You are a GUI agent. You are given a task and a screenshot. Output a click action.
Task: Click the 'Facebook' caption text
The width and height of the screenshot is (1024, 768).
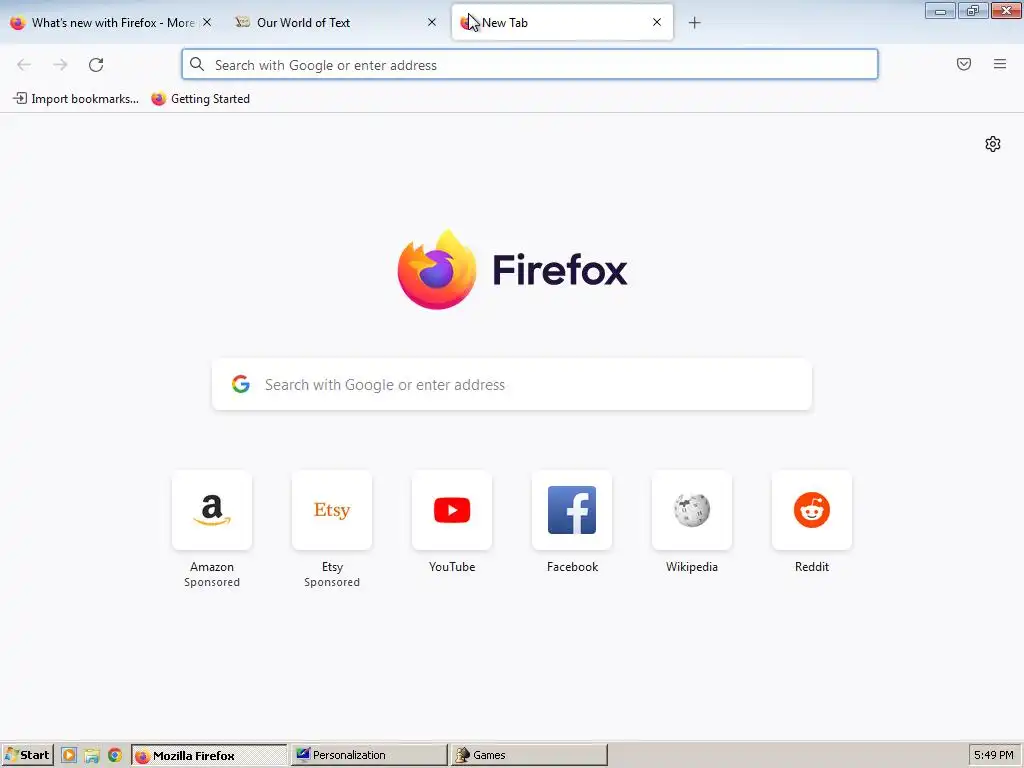point(572,567)
